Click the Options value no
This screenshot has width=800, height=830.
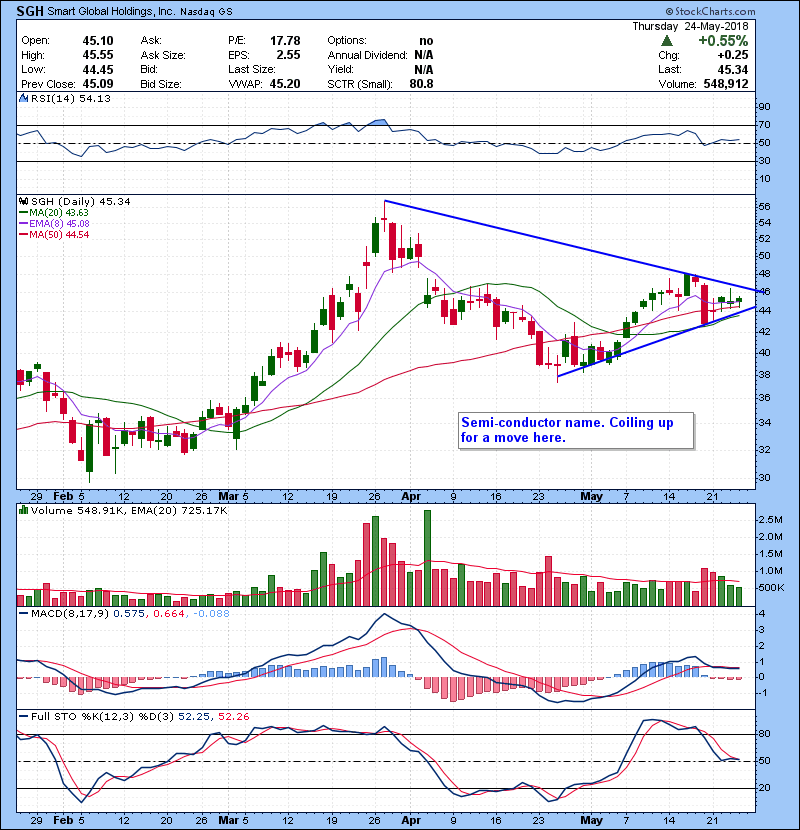(x=426, y=41)
